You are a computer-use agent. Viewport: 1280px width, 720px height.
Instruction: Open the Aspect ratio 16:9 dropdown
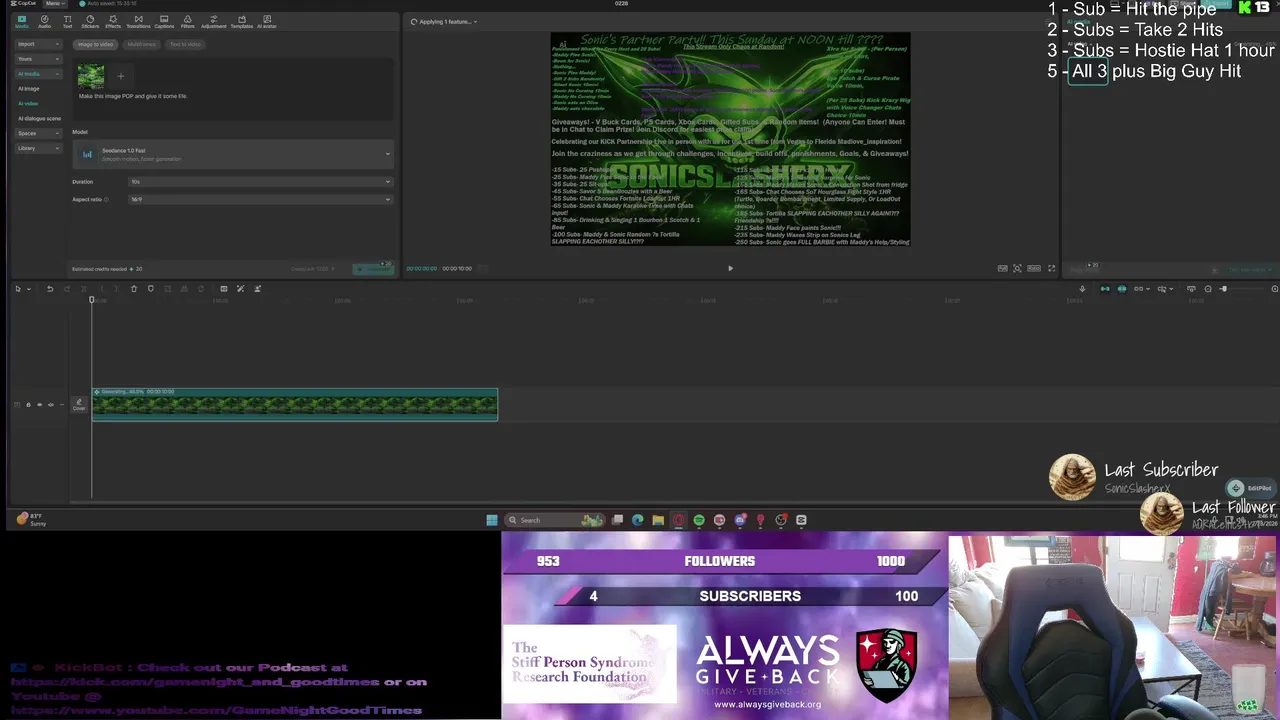click(260, 199)
